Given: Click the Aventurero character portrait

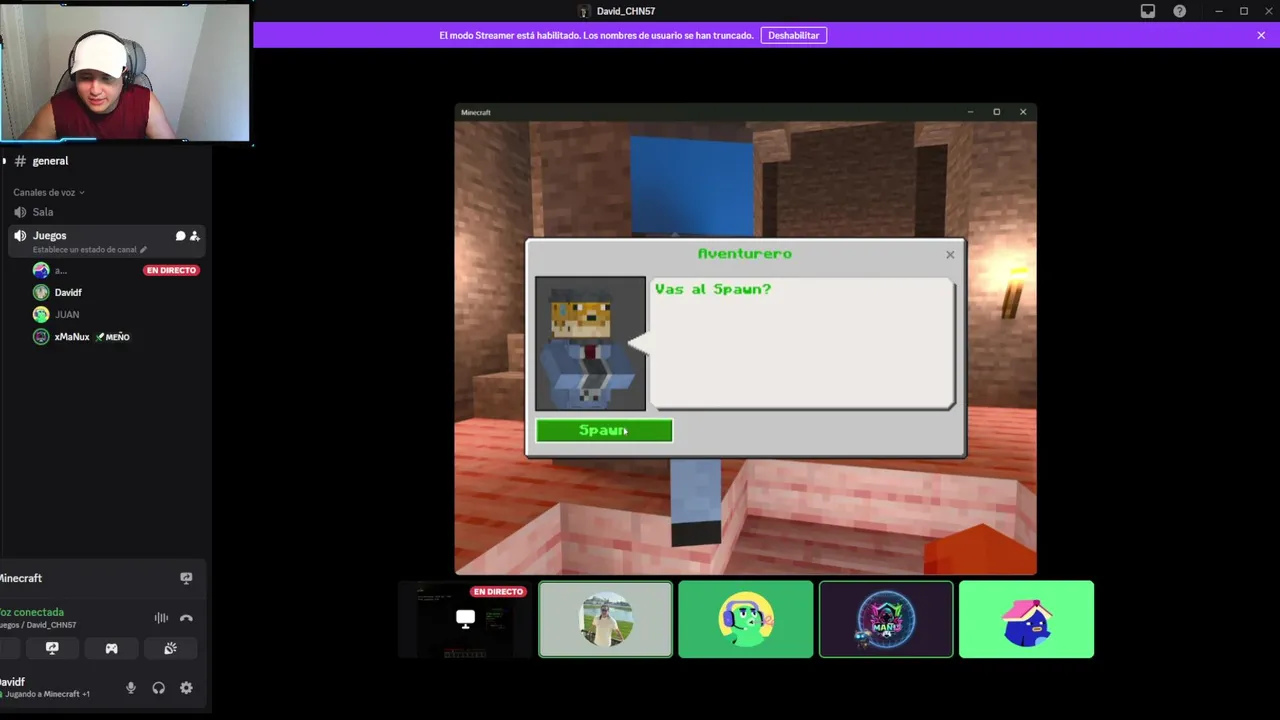Looking at the screenshot, I should (590, 344).
